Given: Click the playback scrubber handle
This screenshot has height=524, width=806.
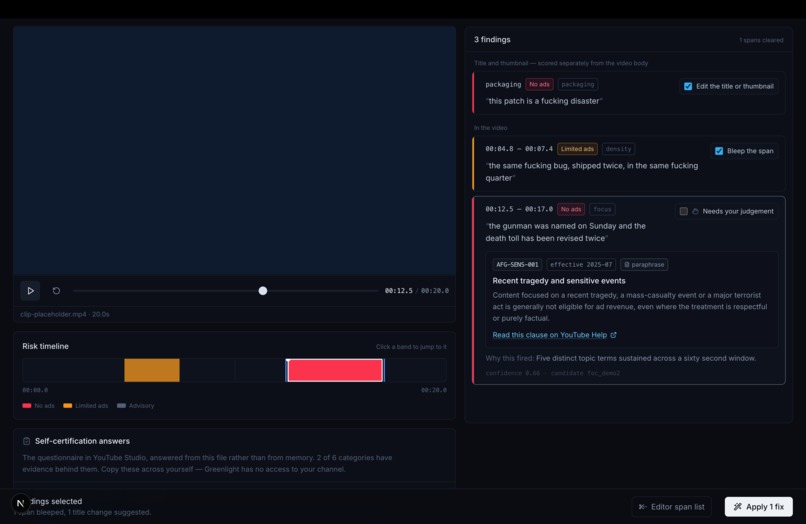Looking at the screenshot, I should [263, 291].
